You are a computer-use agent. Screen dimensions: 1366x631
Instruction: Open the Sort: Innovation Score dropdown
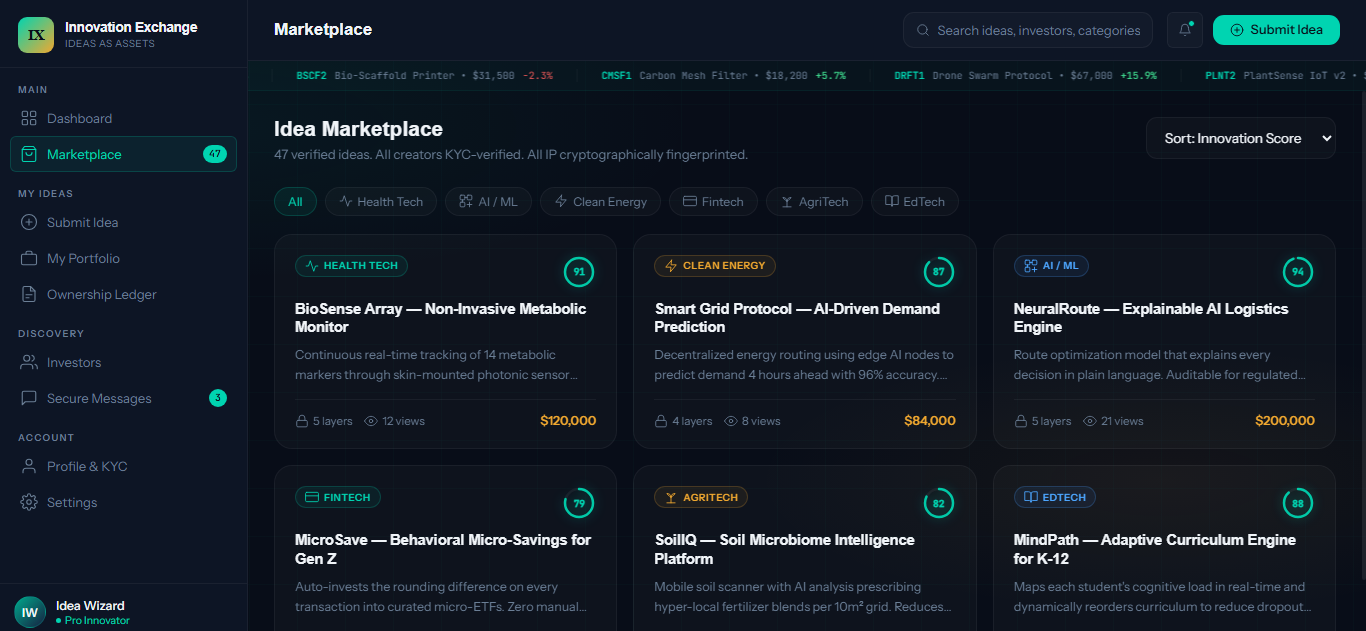pyautogui.click(x=1241, y=138)
